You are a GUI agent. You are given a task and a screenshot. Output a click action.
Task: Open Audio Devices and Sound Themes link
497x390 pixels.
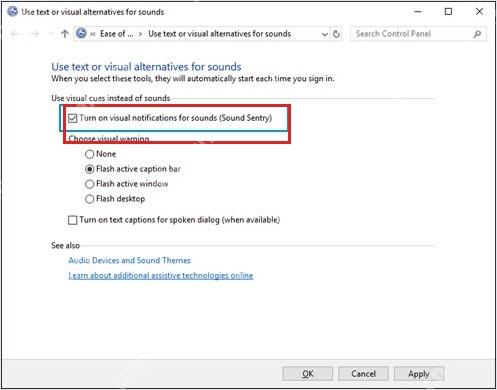tap(129, 260)
